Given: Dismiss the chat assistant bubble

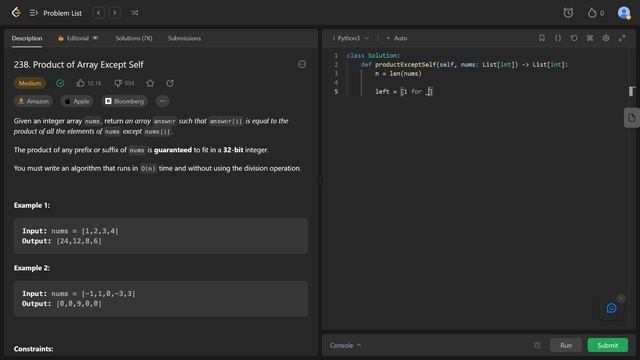Looking at the screenshot, I should coord(621,299).
